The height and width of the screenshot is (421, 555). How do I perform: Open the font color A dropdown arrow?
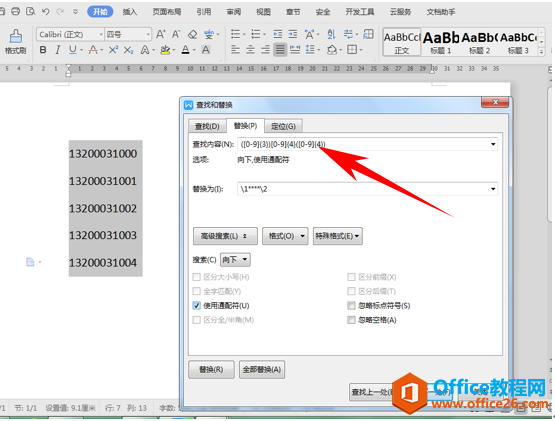194,50
